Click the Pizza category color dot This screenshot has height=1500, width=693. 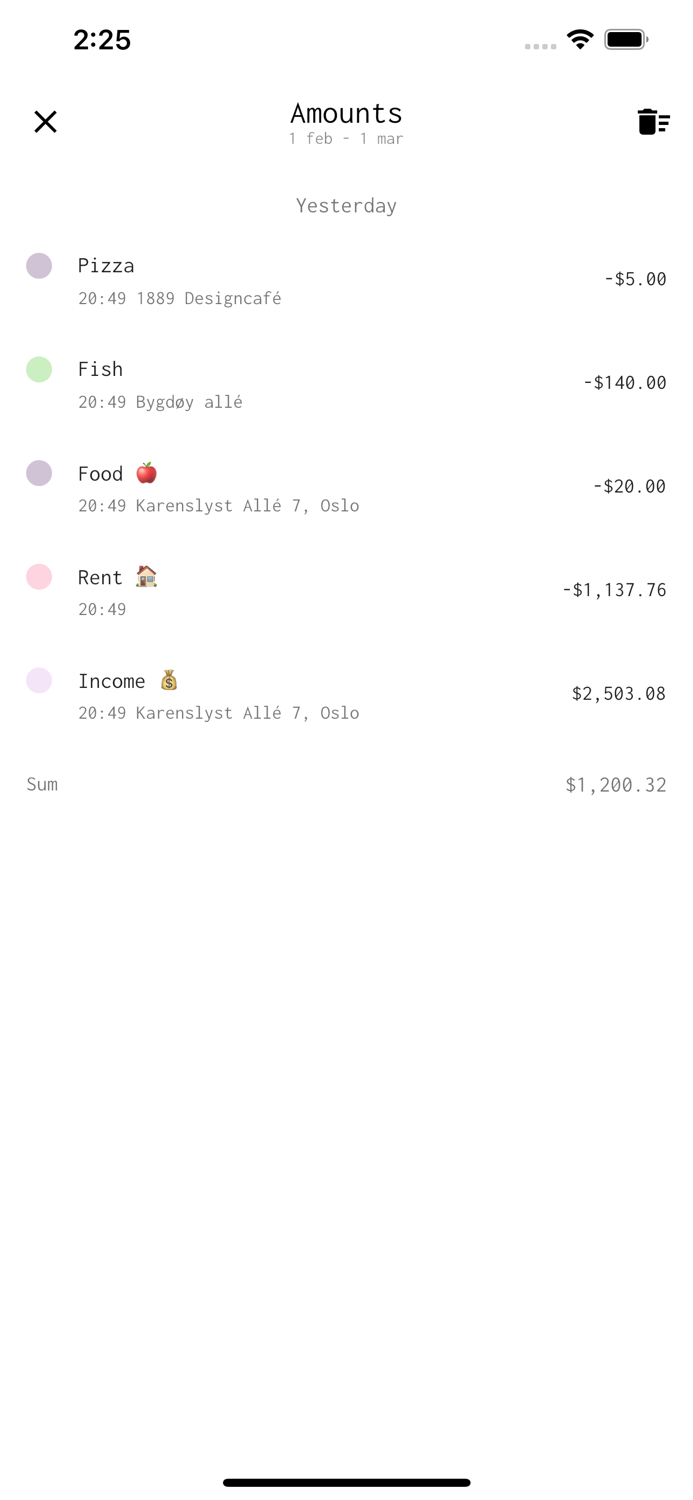click(39, 265)
